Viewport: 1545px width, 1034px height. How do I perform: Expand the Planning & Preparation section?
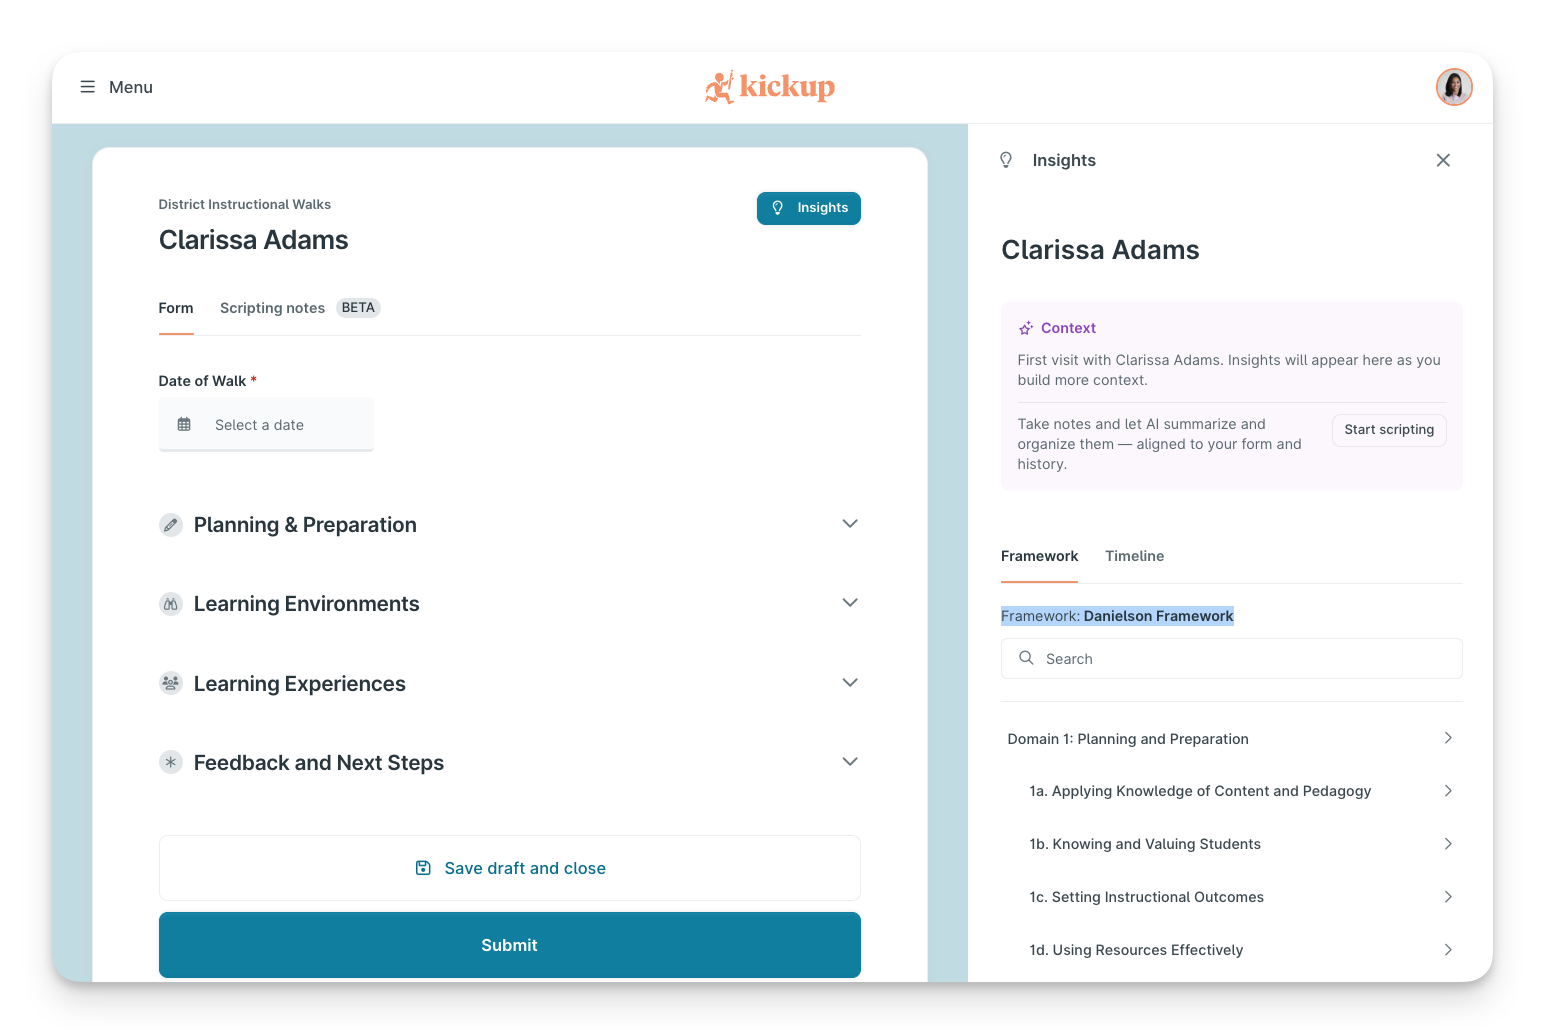pos(850,524)
